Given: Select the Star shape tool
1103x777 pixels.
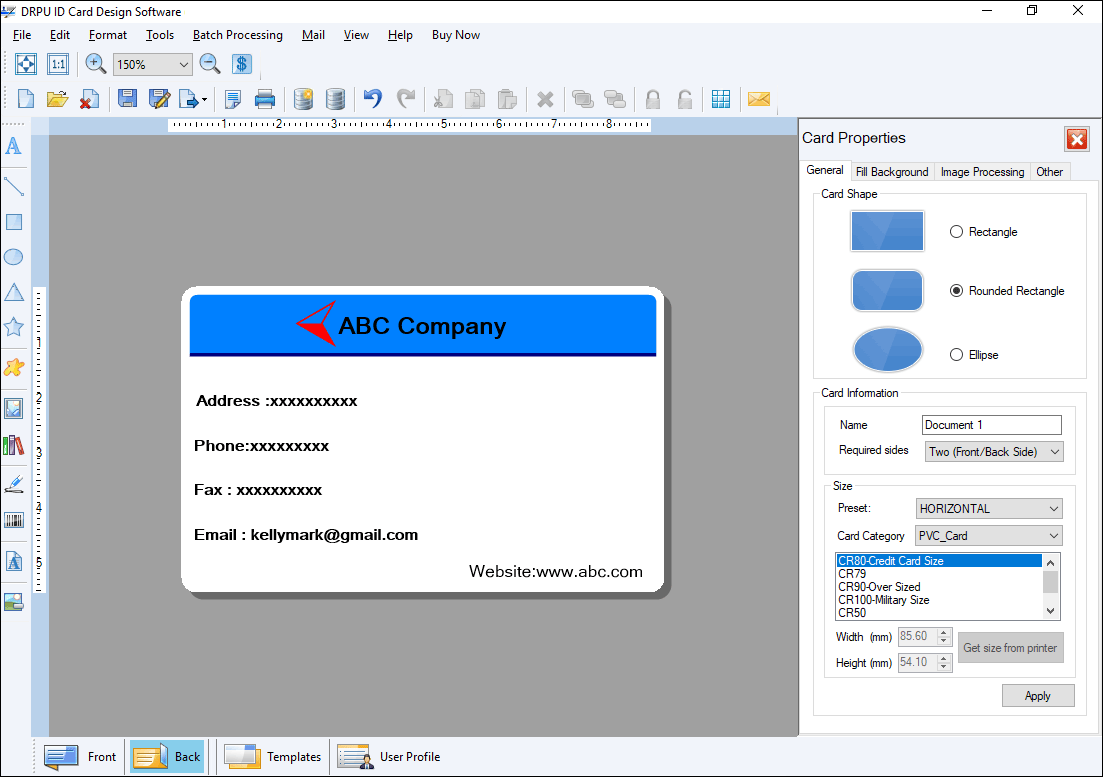Looking at the screenshot, I should pyautogui.click(x=13, y=327).
